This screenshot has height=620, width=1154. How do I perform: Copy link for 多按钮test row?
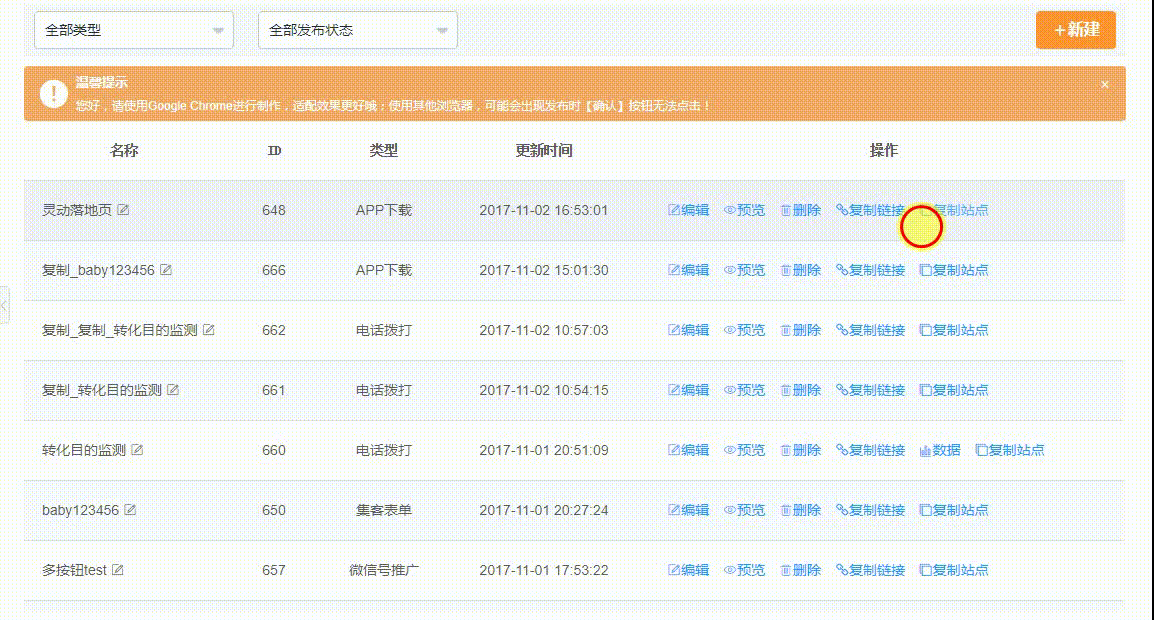pos(870,570)
